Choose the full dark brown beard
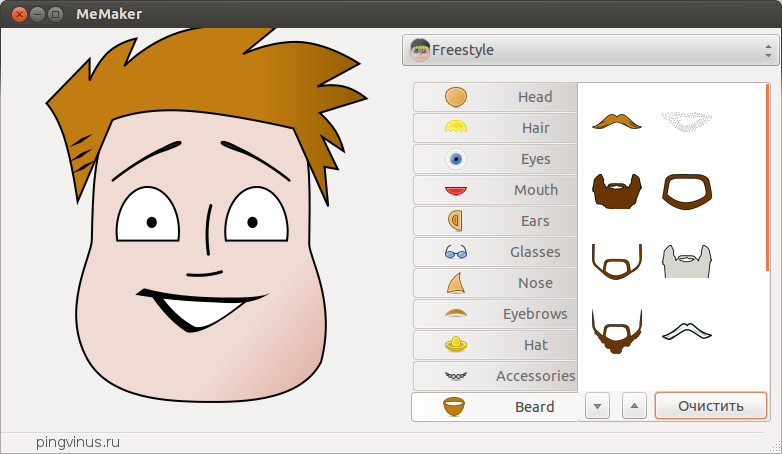Viewport: 782px width, 454px height. 617,191
